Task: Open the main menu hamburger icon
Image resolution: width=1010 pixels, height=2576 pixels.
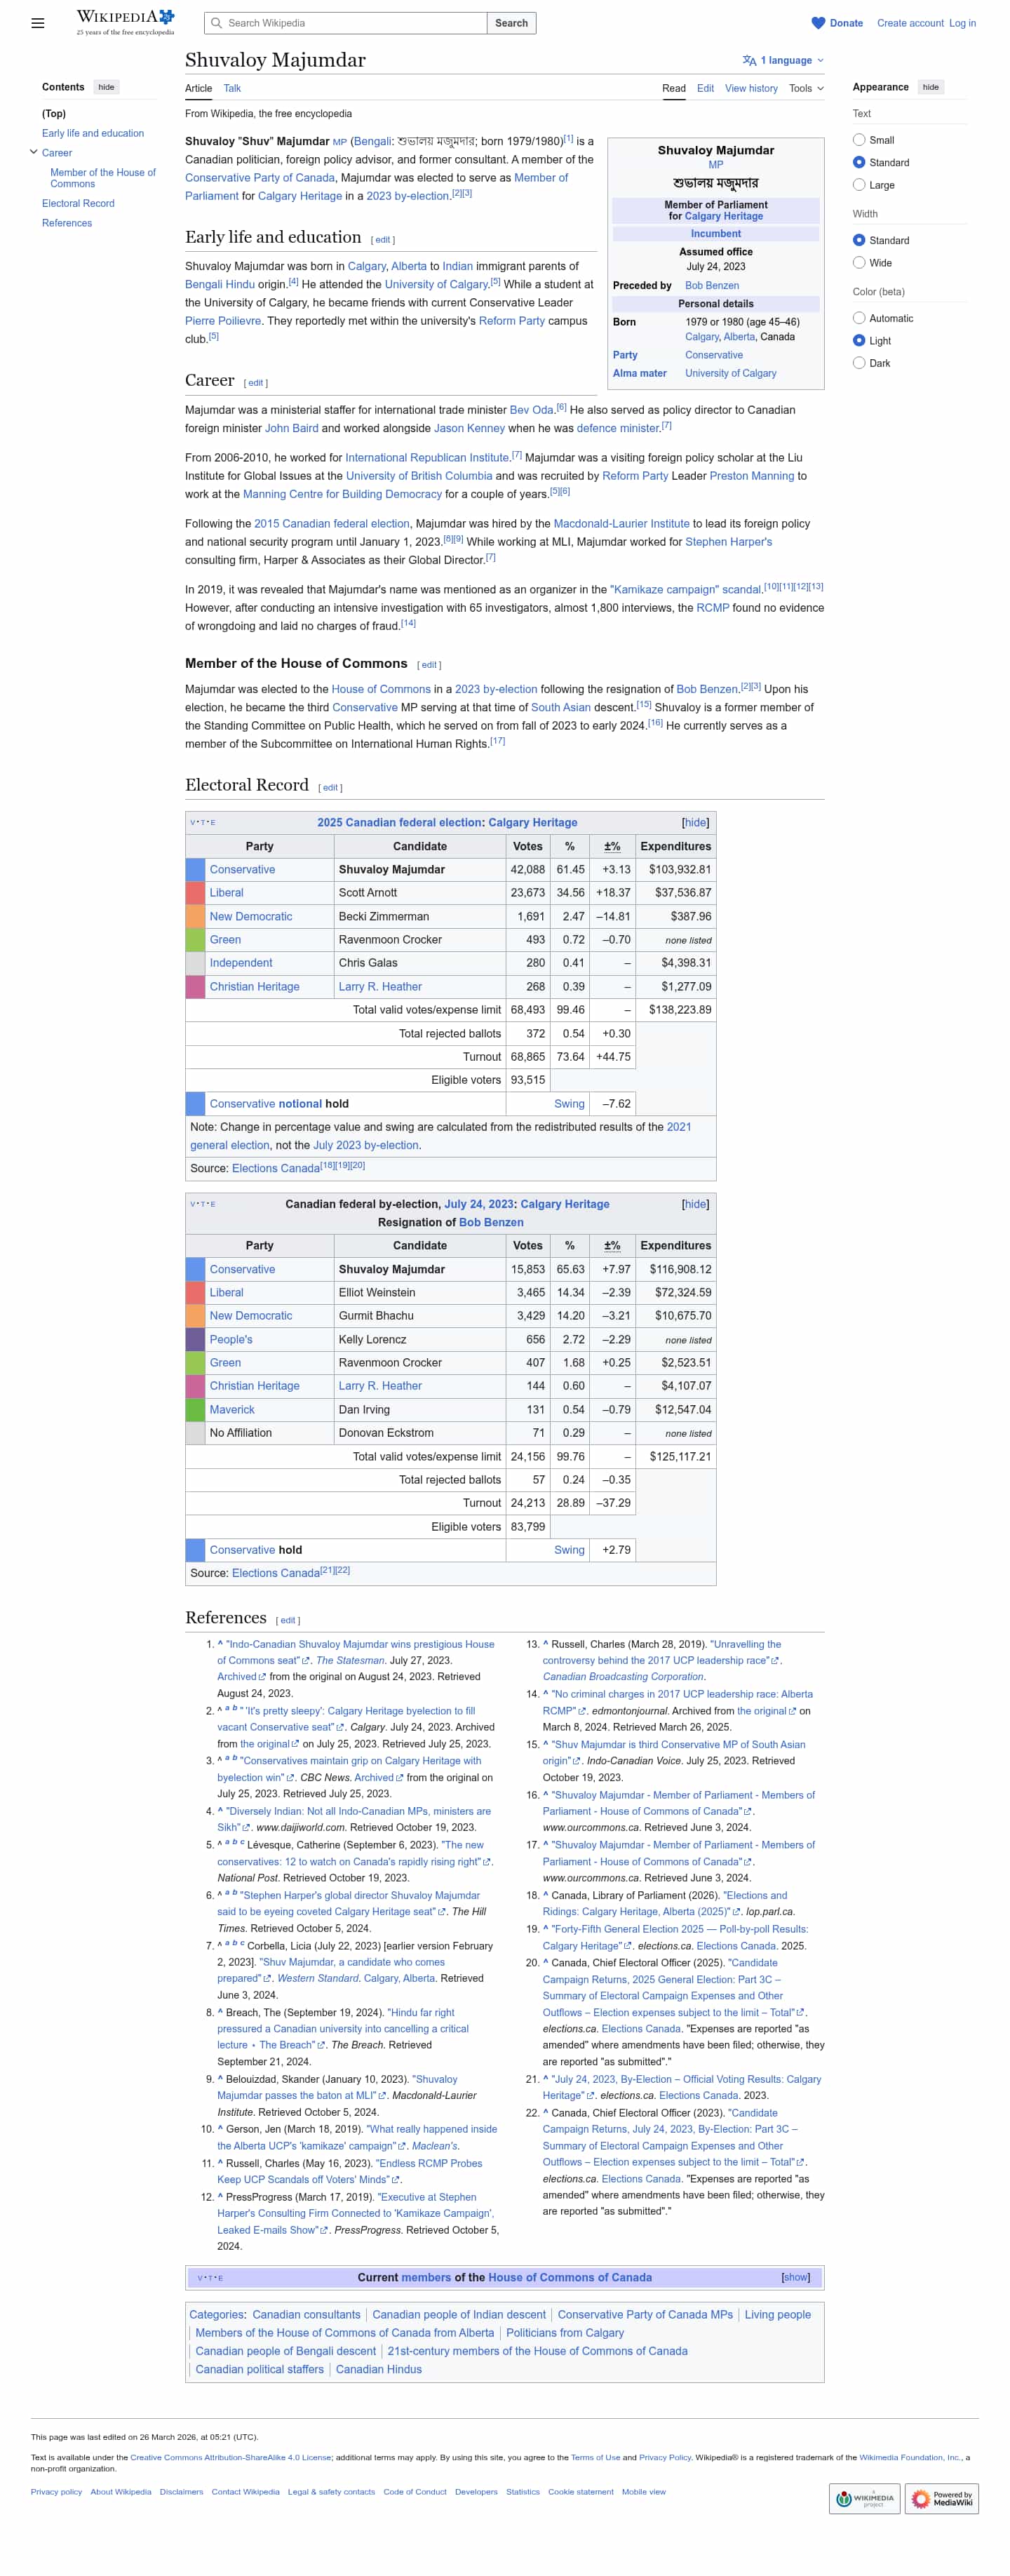Action: click(x=38, y=23)
